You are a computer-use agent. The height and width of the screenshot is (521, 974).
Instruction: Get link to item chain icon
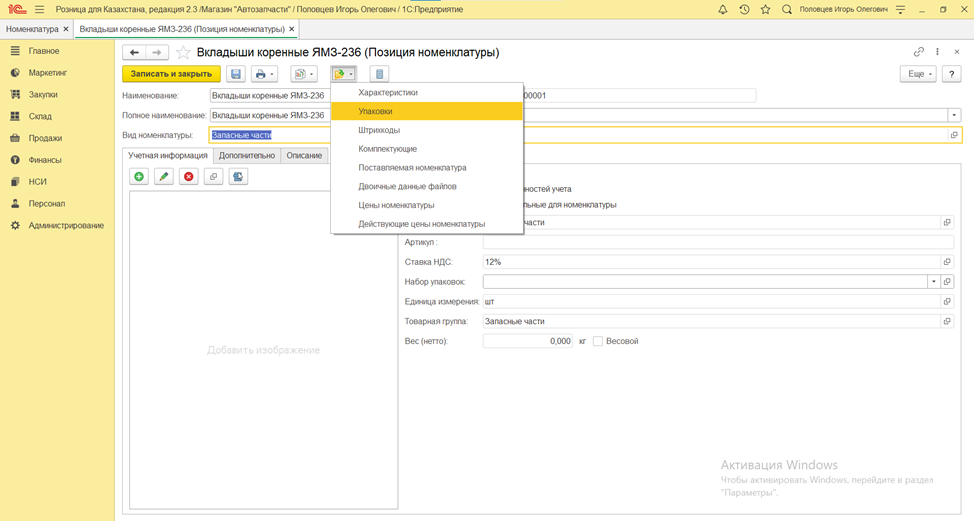tap(919, 52)
